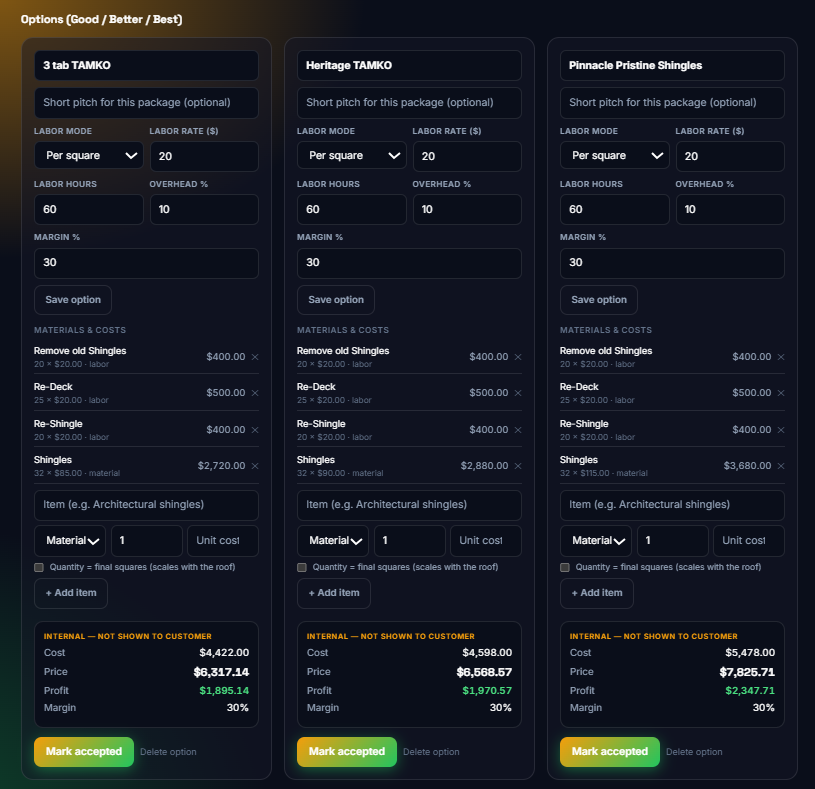Delete Re-Deck line in 3 tab TAMKO option
The height and width of the screenshot is (789, 815).
255,392
